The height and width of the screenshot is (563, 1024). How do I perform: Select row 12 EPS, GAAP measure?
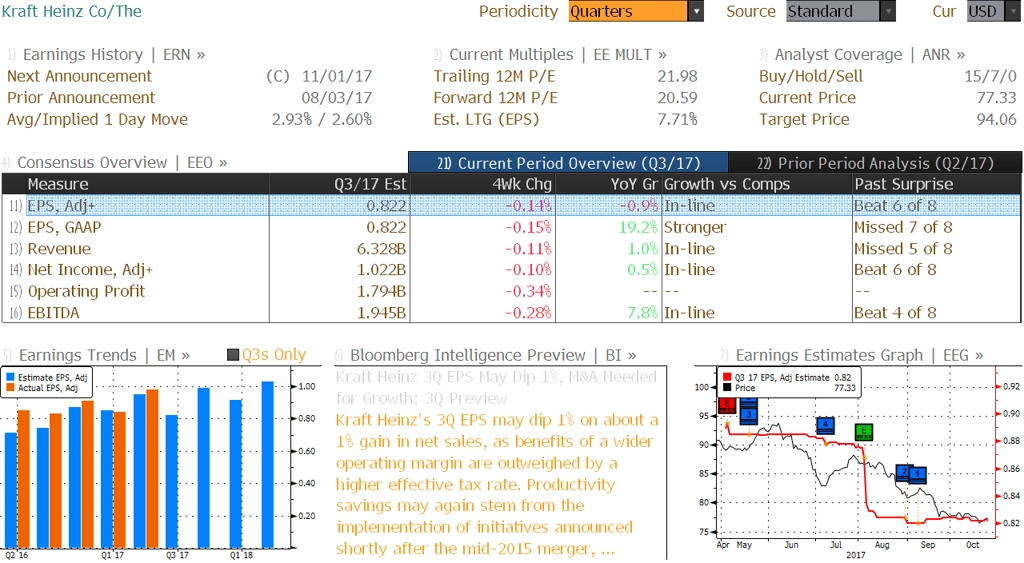coord(511,227)
